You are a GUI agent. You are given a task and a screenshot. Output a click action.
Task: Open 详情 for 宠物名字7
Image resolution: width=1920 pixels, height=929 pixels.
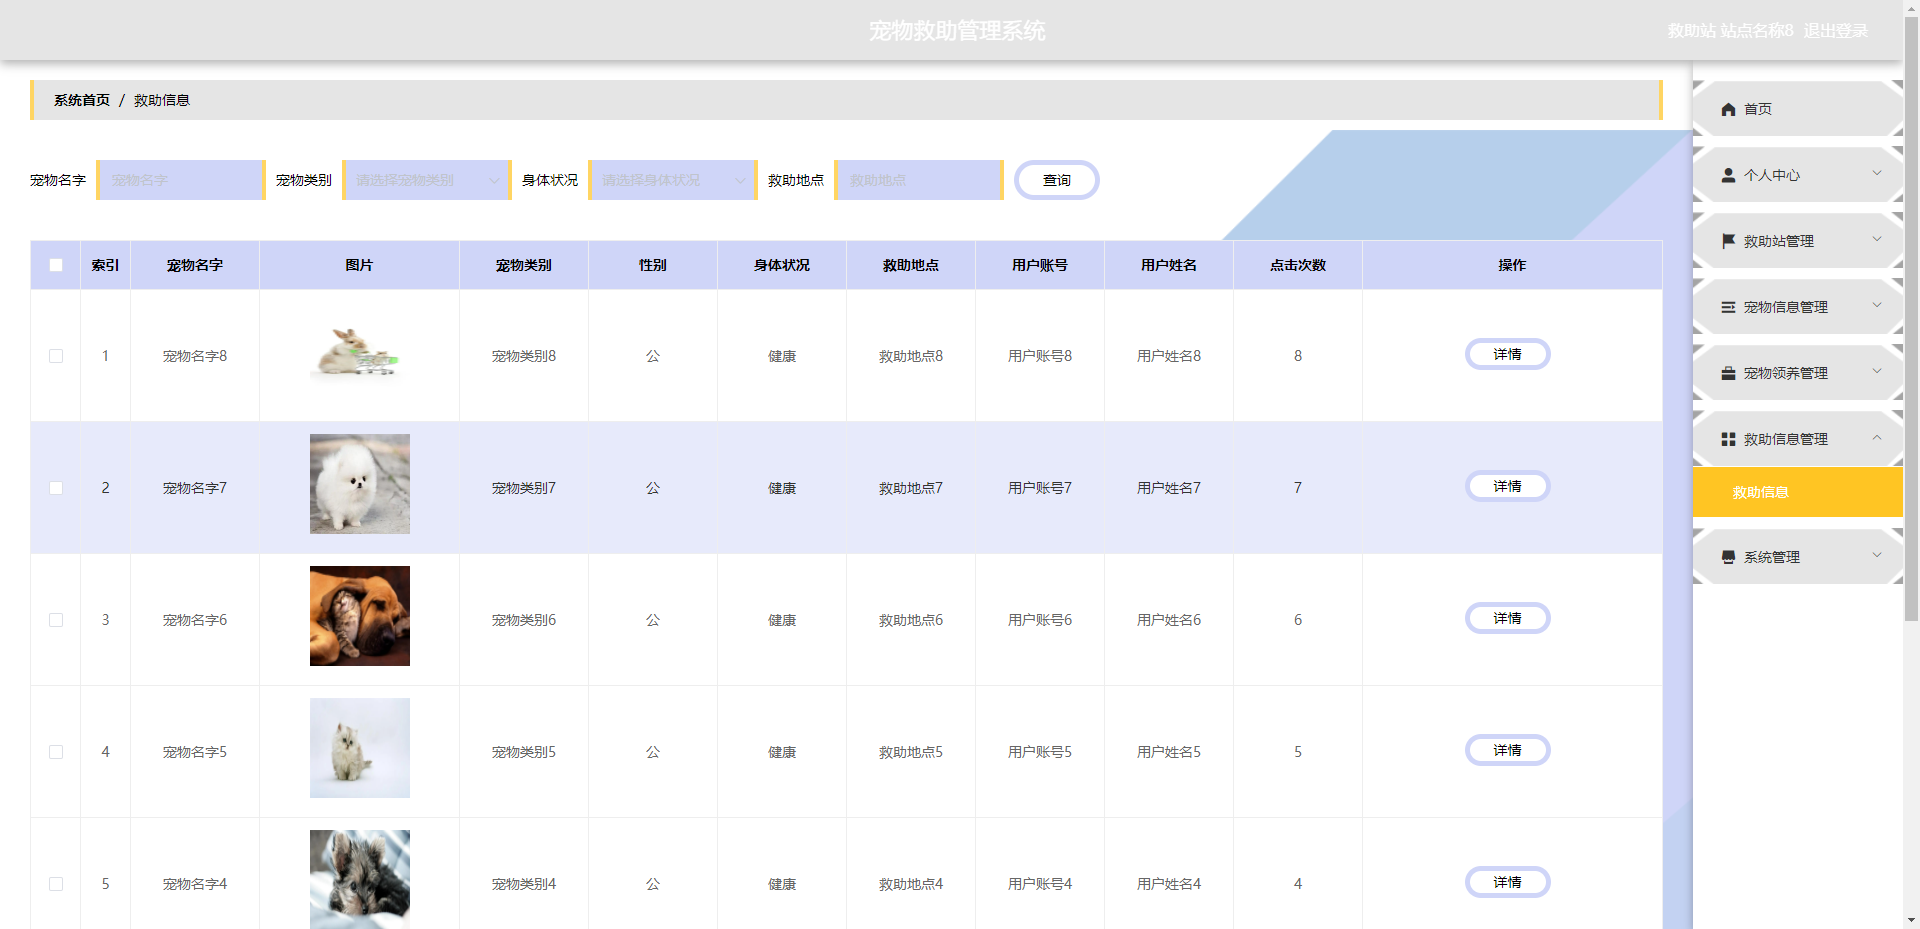pyautogui.click(x=1507, y=486)
